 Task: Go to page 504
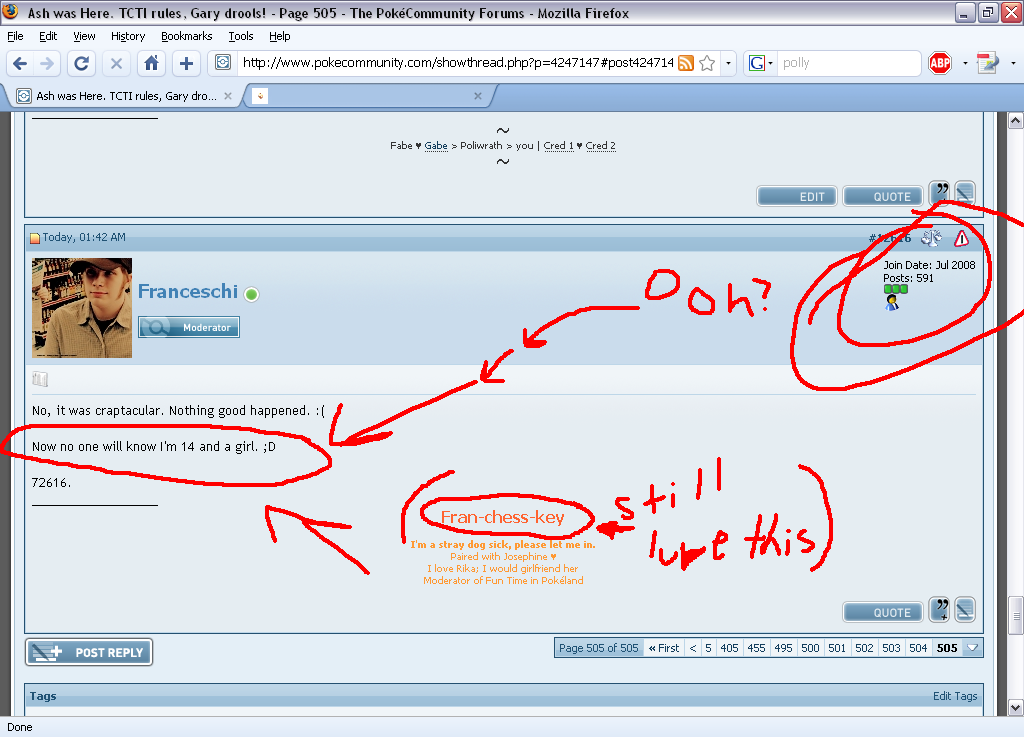pyautogui.click(x=918, y=648)
